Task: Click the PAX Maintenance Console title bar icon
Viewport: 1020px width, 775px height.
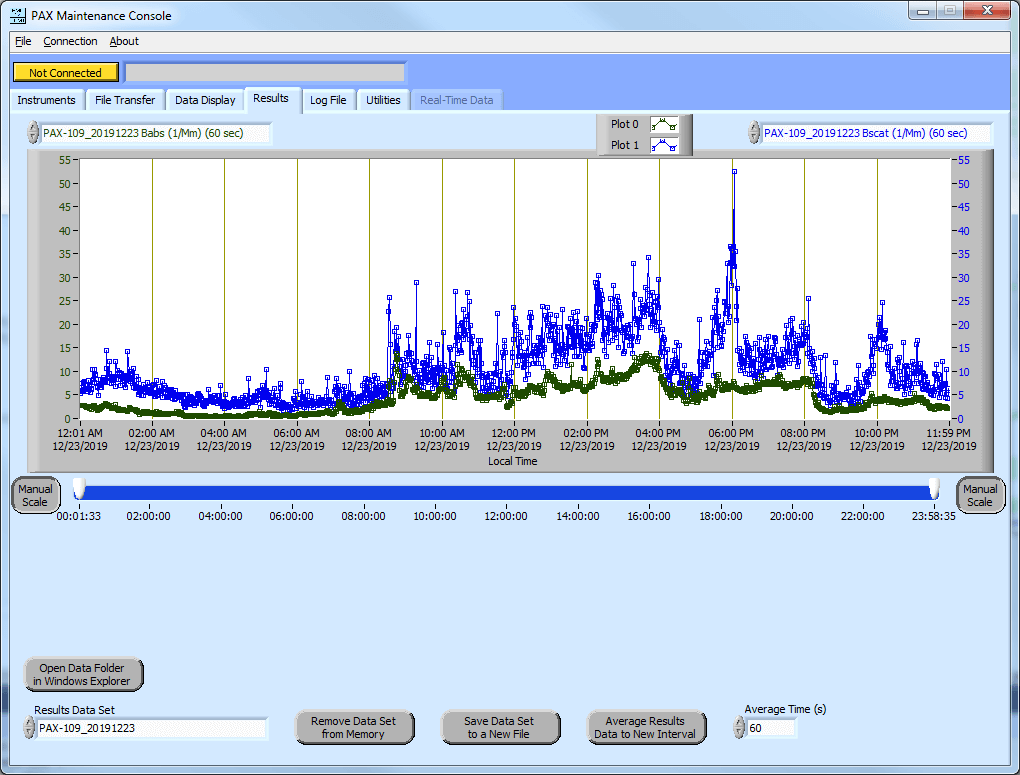Action: [x=17, y=15]
